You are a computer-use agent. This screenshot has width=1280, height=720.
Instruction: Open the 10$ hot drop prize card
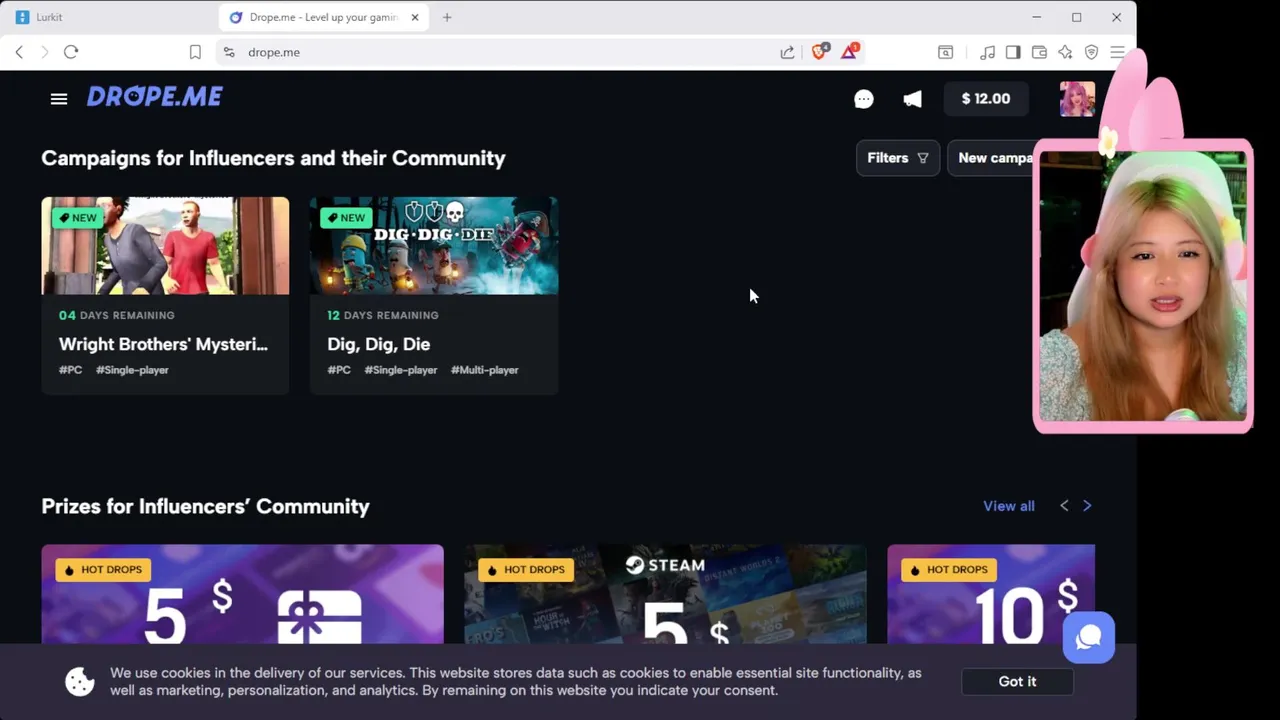(991, 594)
